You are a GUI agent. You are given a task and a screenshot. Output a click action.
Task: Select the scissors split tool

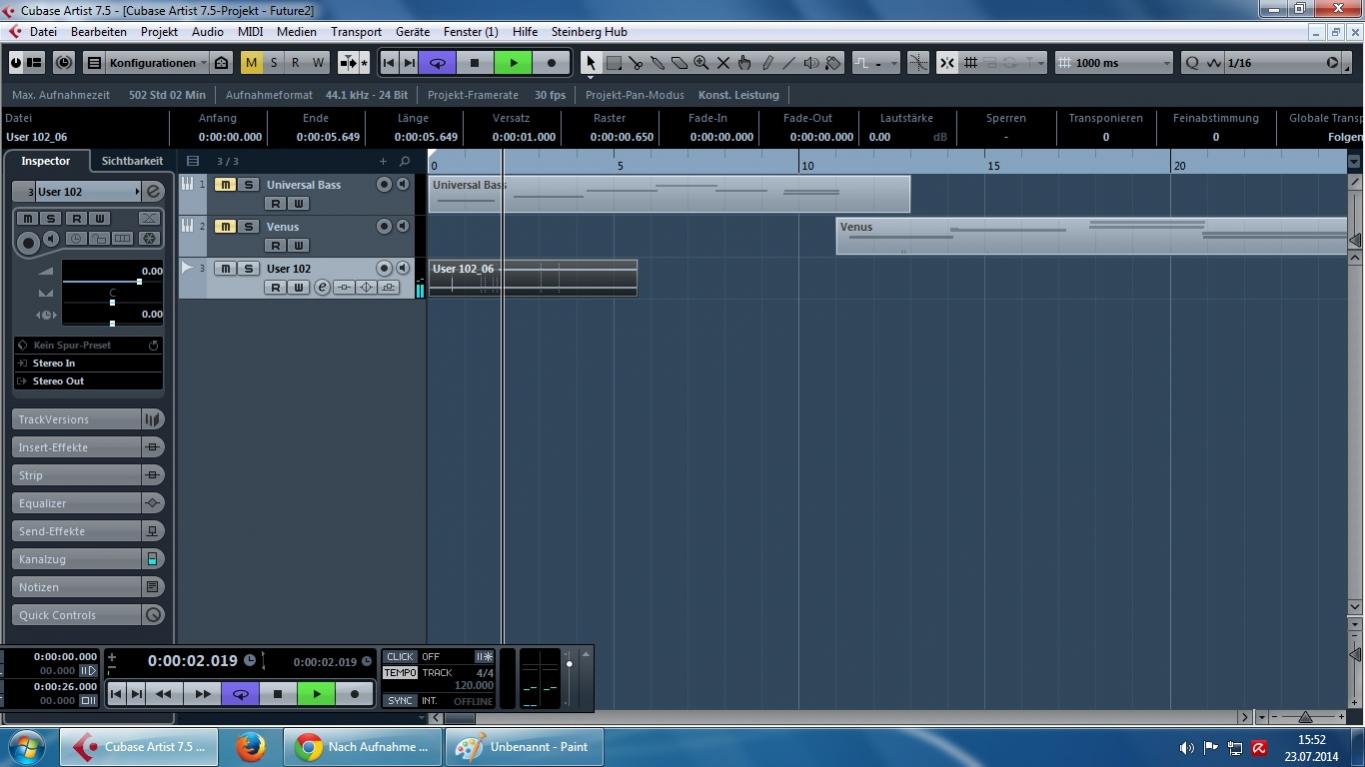pyautogui.click(x=636, y=63)
